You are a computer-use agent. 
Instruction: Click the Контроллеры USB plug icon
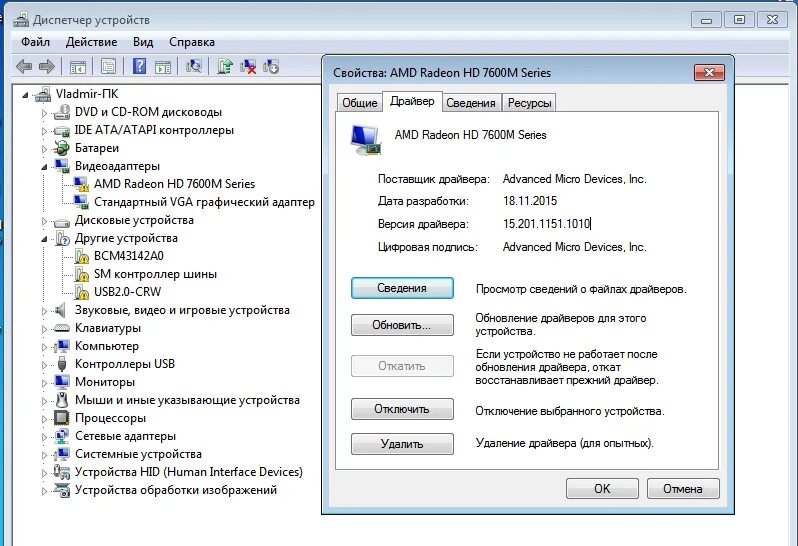click(62, 364)
